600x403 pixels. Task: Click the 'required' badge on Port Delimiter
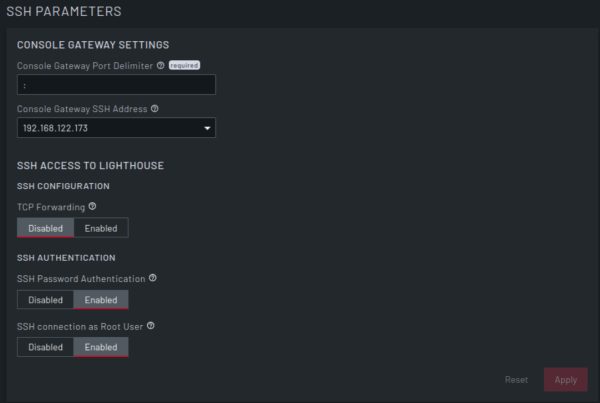tap(184, 65)
